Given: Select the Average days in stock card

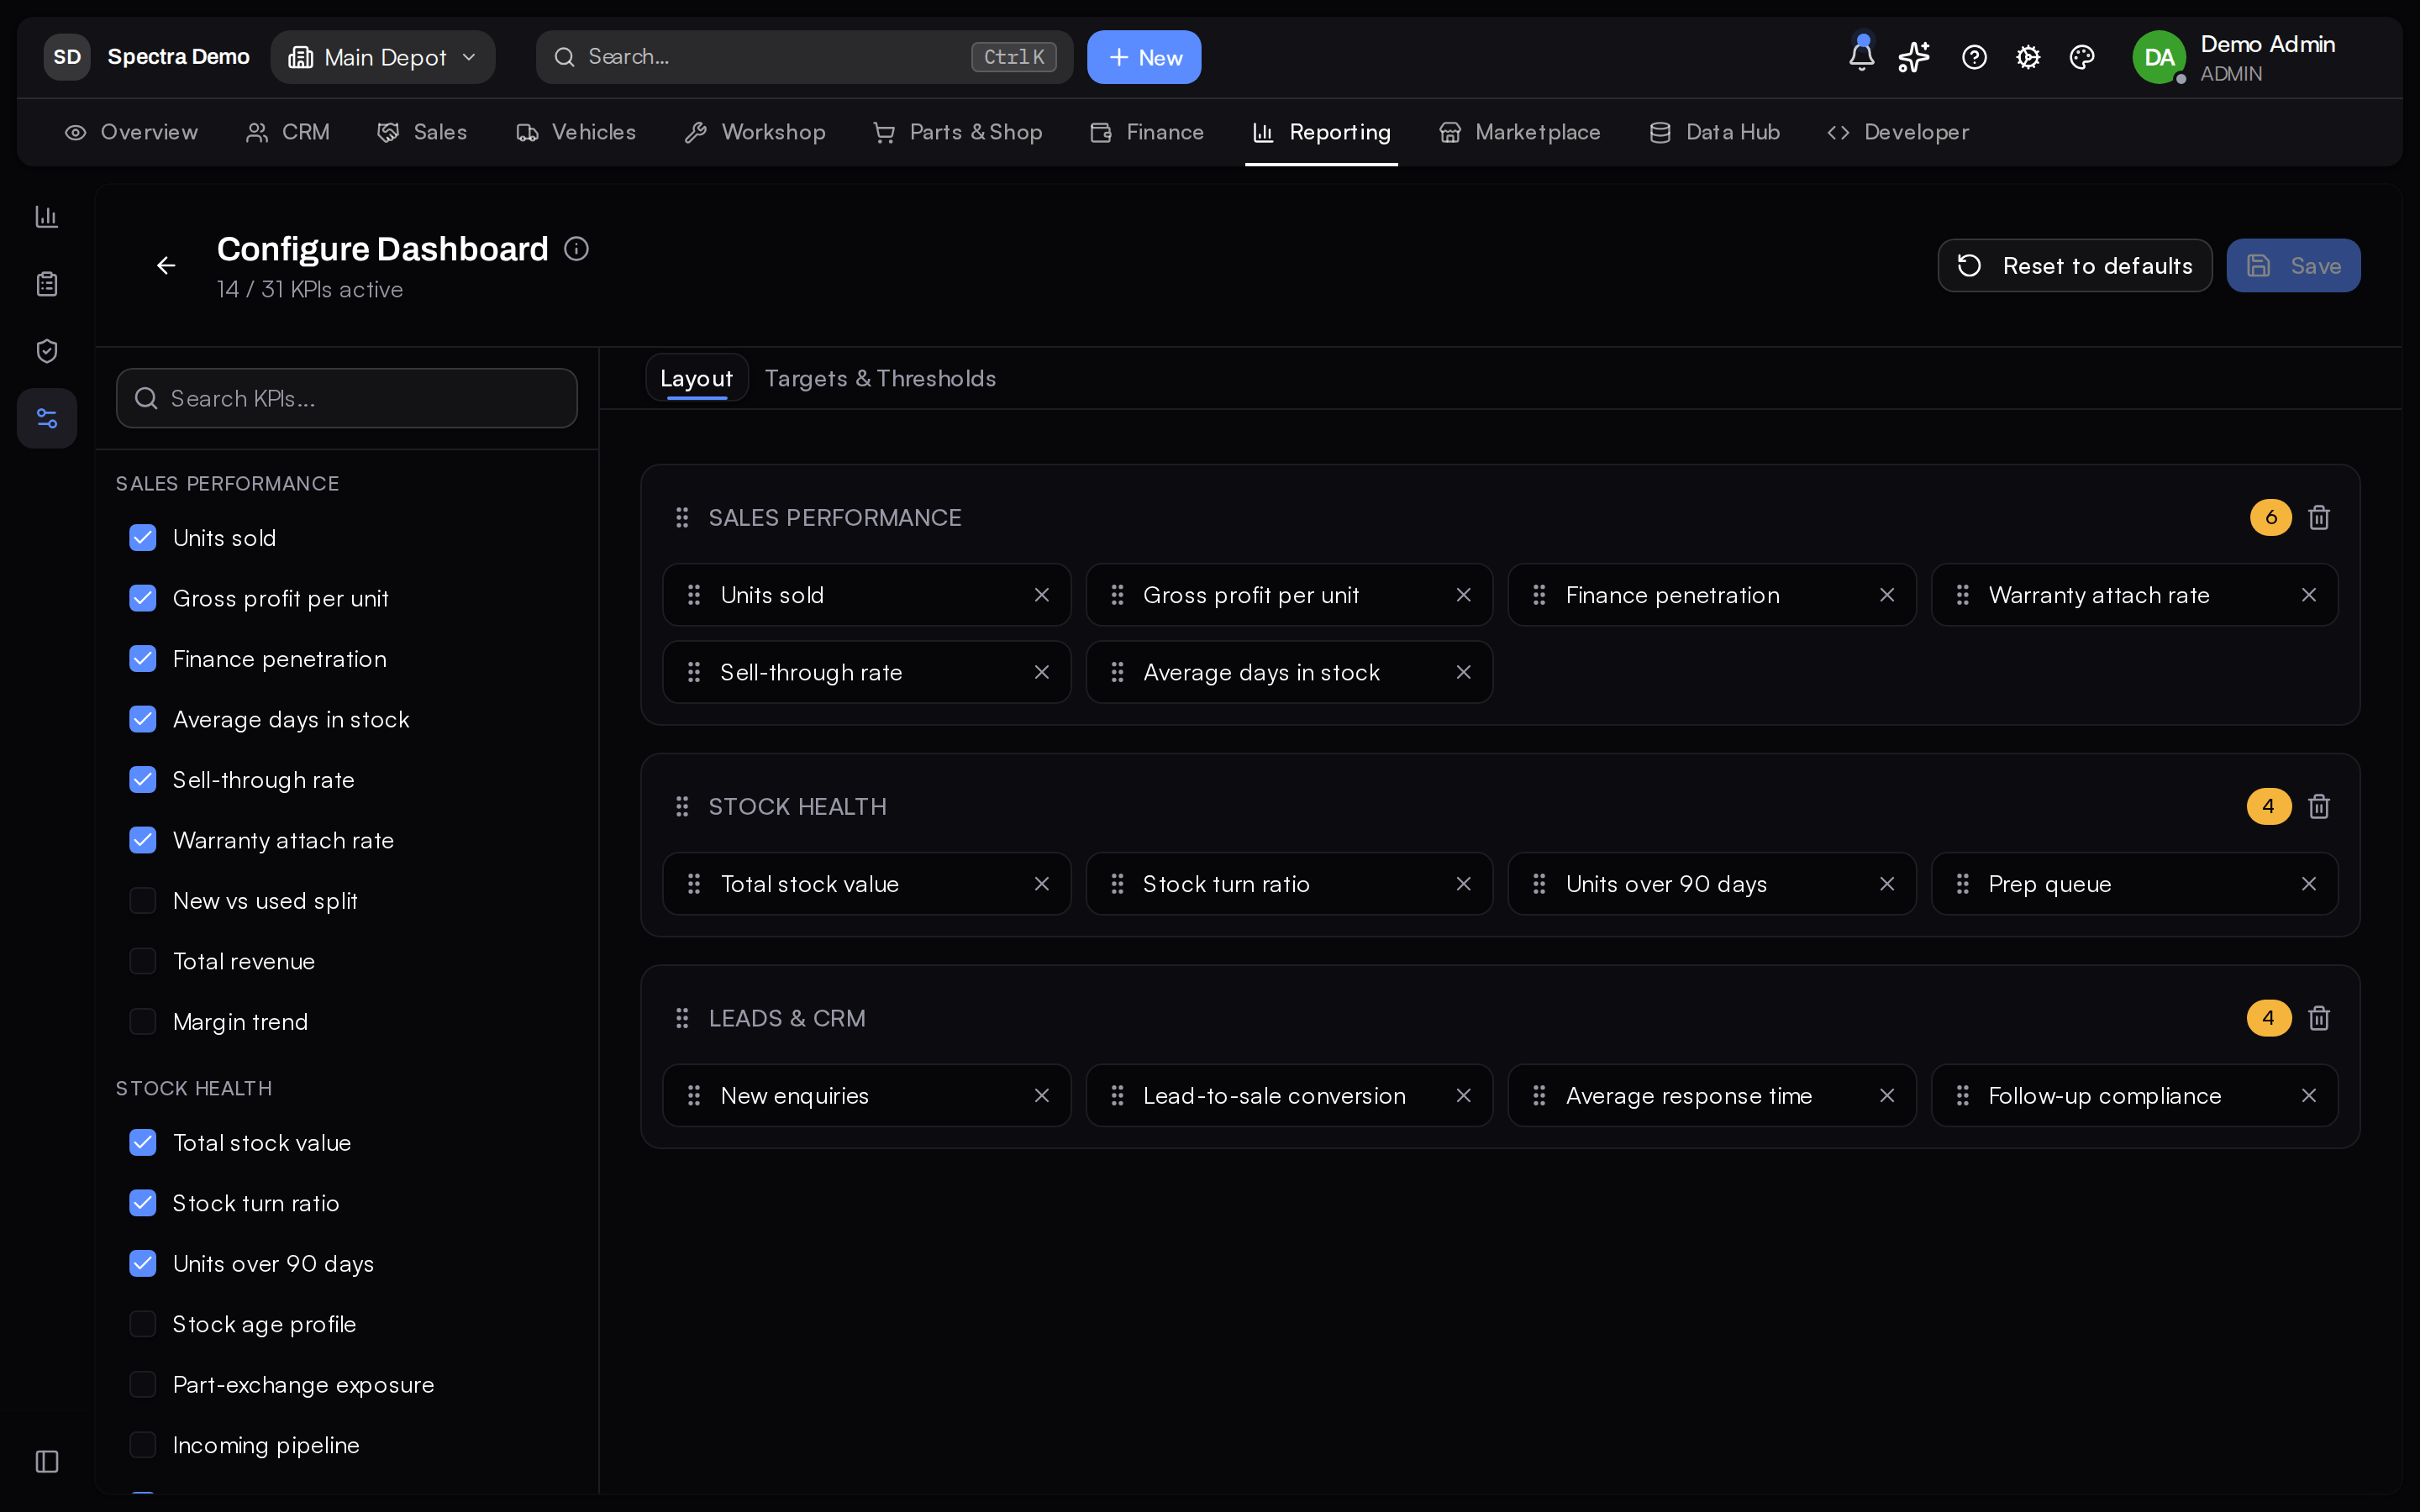Looking at the screenshot, I should [x=1289, y=672].
